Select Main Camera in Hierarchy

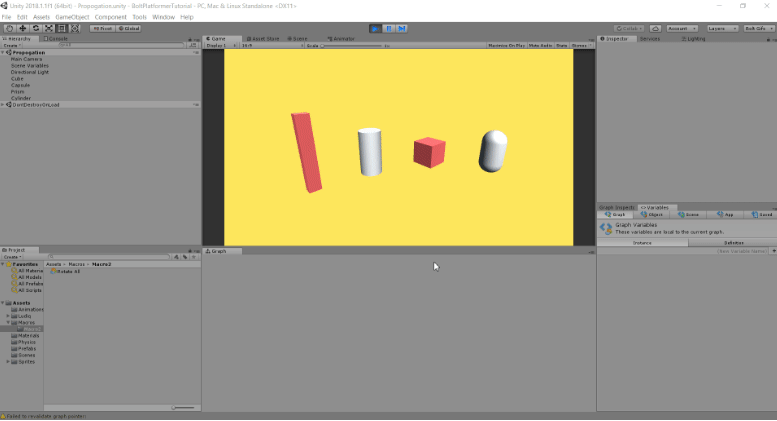(x=26, y=59)
